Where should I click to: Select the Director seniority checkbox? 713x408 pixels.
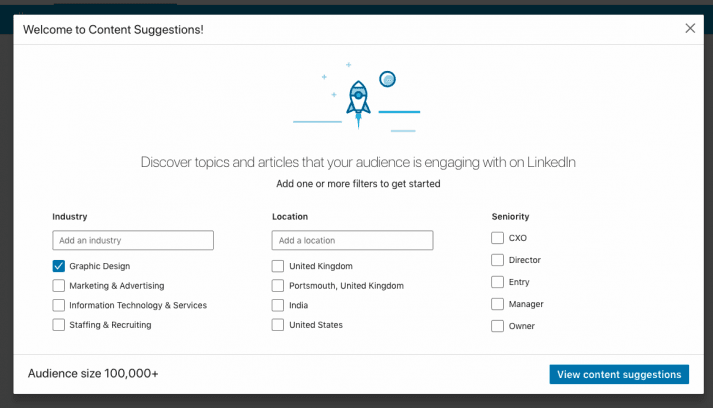[498, 260]
